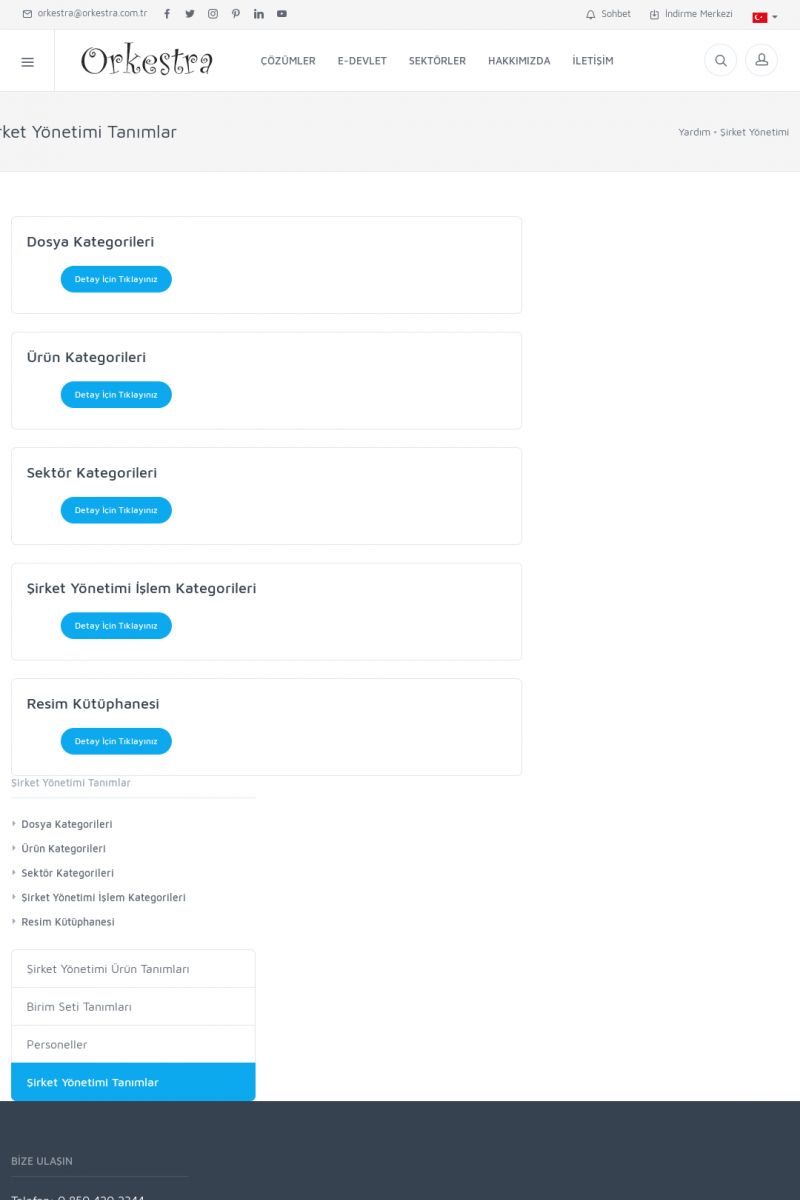This screenshot has width=800, height=1200.
Task: Click detail button under Resim Kütüphanesi
Action: (x=116, y=741)
